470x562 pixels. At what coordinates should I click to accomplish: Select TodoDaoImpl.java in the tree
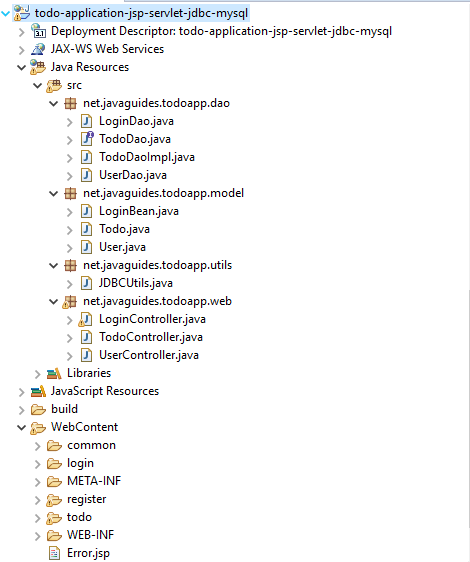pos(147,157)
